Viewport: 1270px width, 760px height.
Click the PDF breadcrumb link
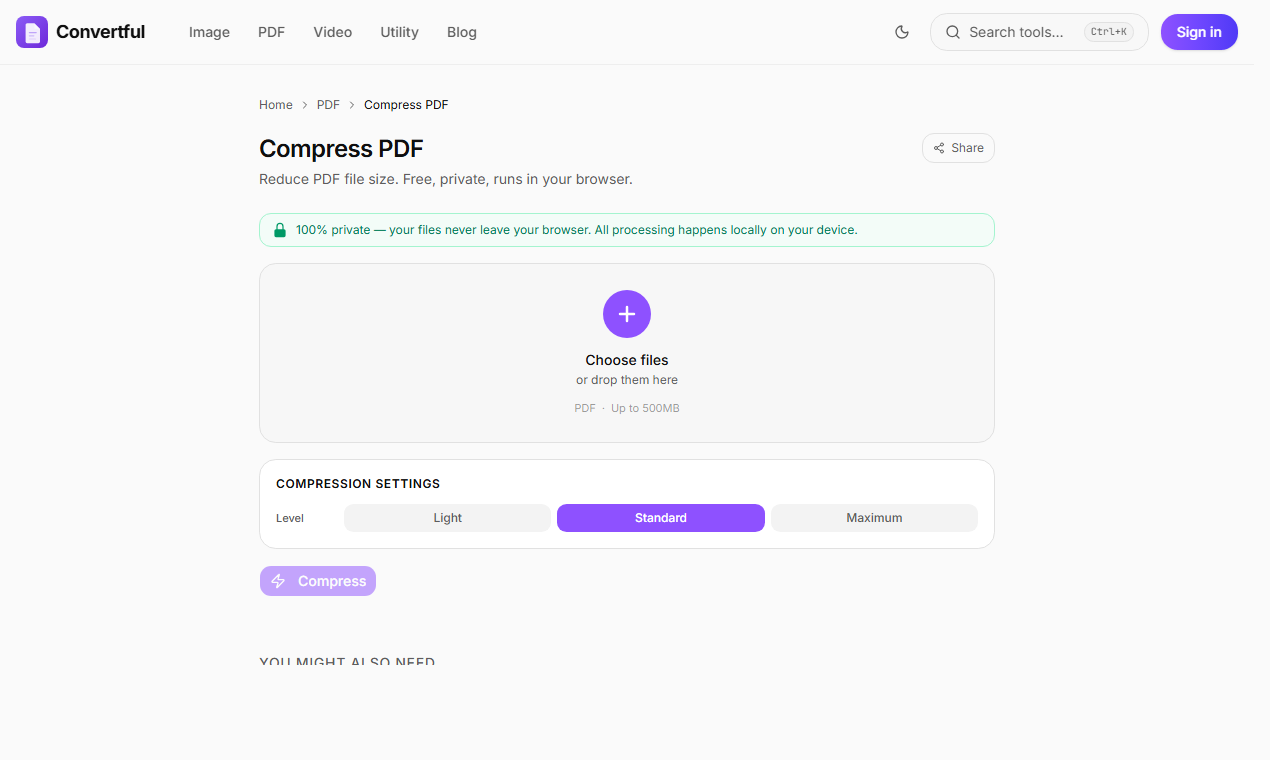[328, 105]
